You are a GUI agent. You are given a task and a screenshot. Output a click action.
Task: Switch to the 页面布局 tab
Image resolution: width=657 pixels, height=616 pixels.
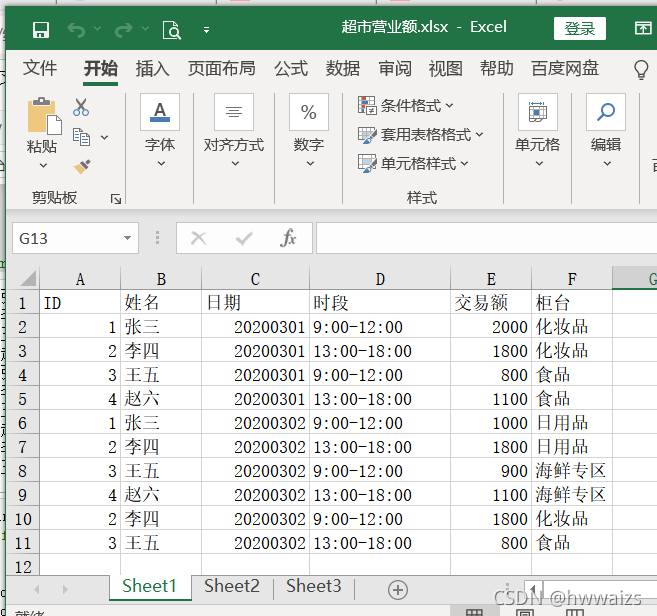click(x=221, y=68)
